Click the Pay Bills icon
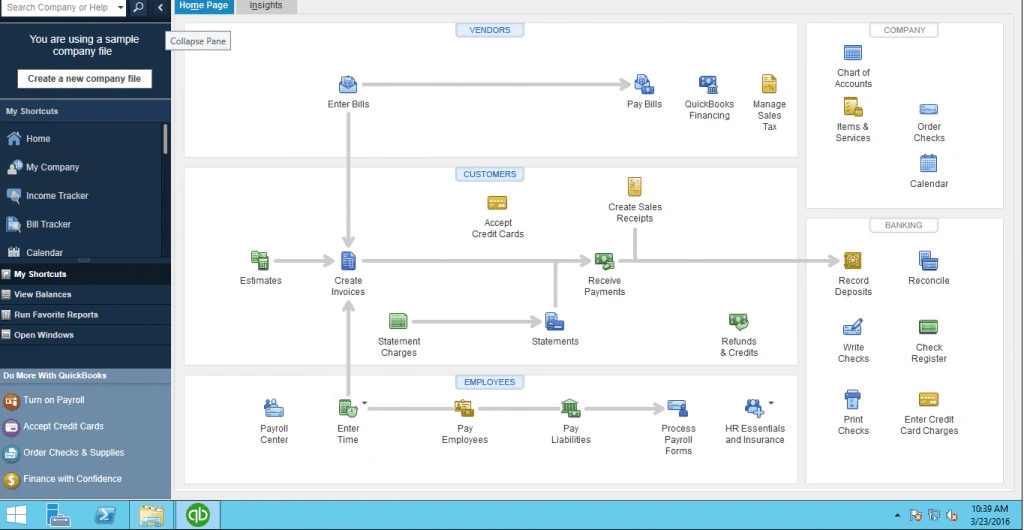Screen dimensions: 1024x530 click(644, 85)
